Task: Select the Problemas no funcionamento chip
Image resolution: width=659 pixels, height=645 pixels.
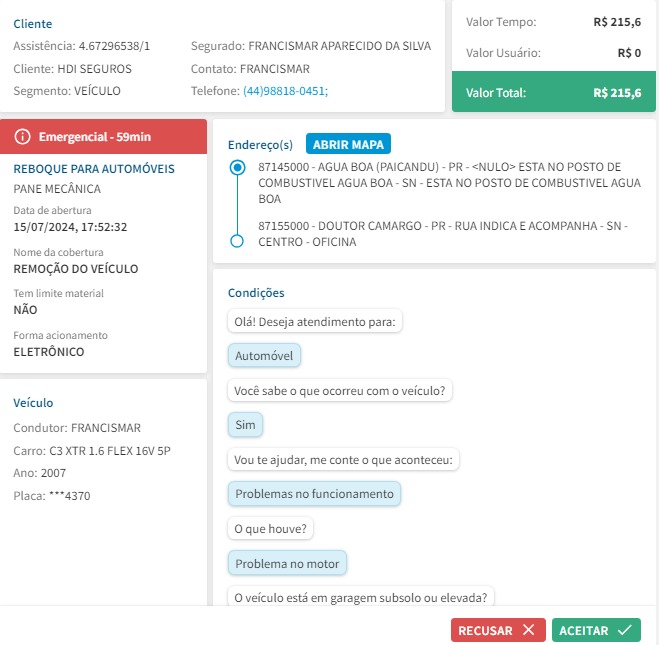Action: point(314,494)
